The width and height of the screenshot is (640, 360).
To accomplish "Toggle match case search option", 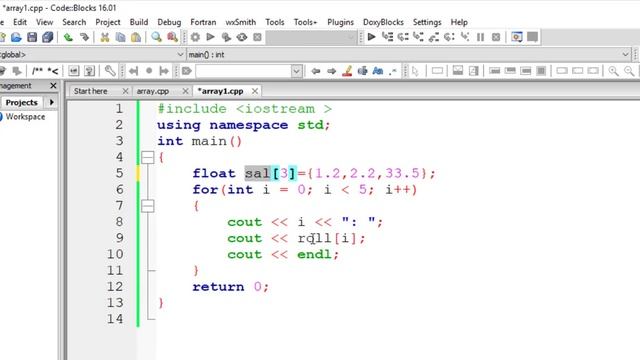I will coord(378,71).
